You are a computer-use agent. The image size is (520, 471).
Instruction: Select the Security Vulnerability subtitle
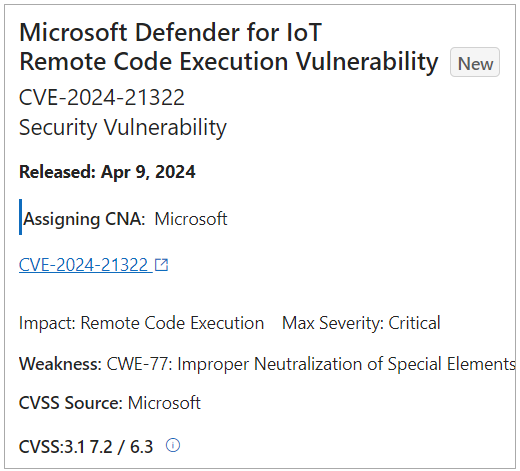(x=123, y=127)
